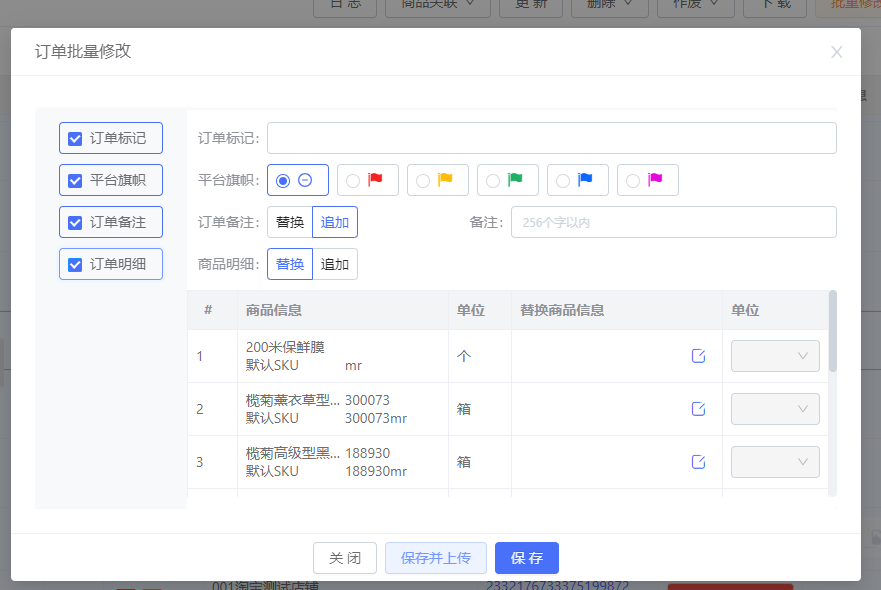Choose 追加 for 订单备注
The width and height of the screenshot is (881, 590).
click(335, 222)
